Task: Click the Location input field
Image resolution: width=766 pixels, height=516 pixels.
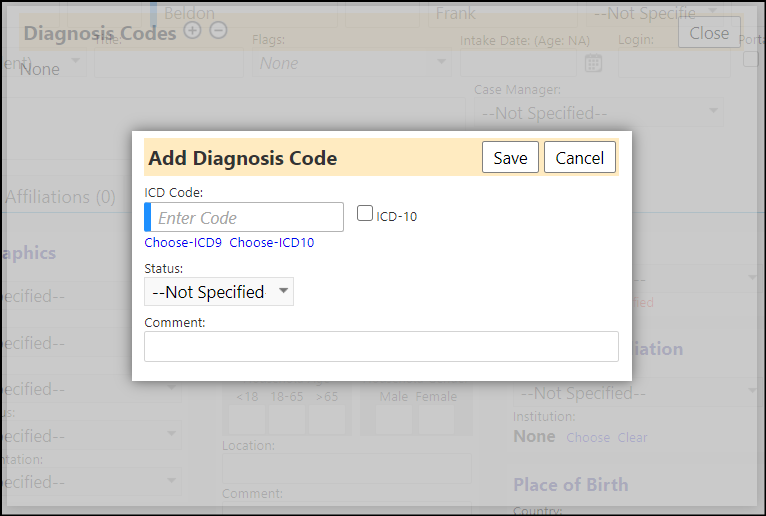Action: [347, 468]
